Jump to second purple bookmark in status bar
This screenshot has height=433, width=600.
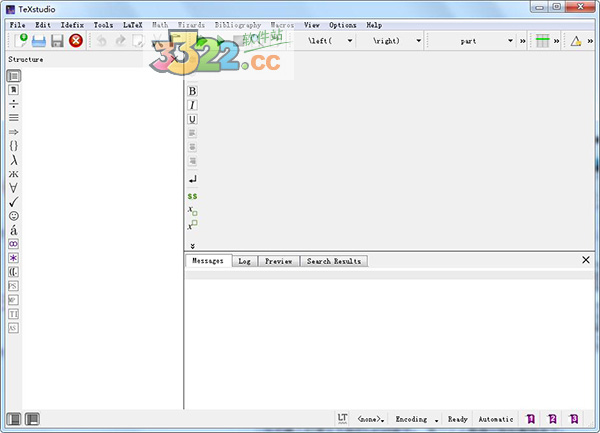552,419
